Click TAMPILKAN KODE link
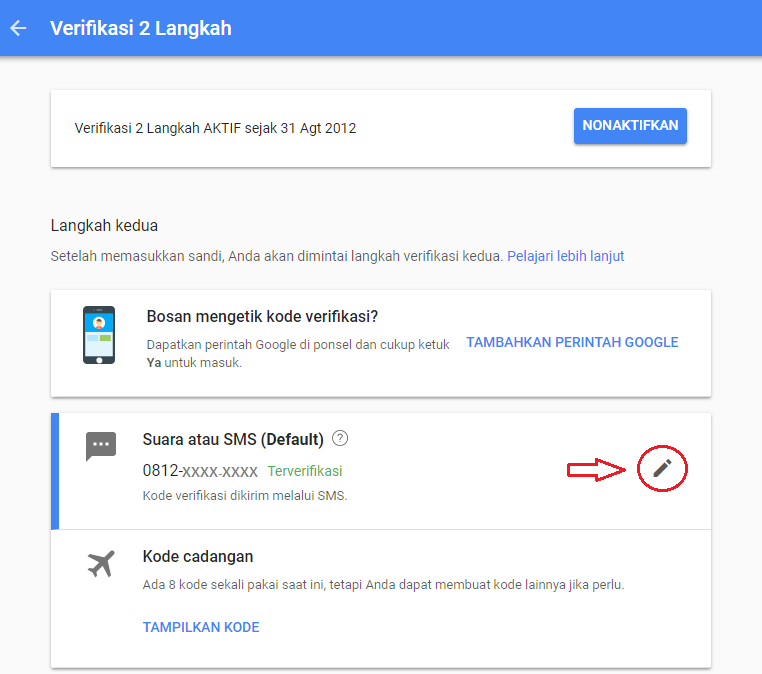The height and width of the screenshot is (674, 762). tap(201, 627)
